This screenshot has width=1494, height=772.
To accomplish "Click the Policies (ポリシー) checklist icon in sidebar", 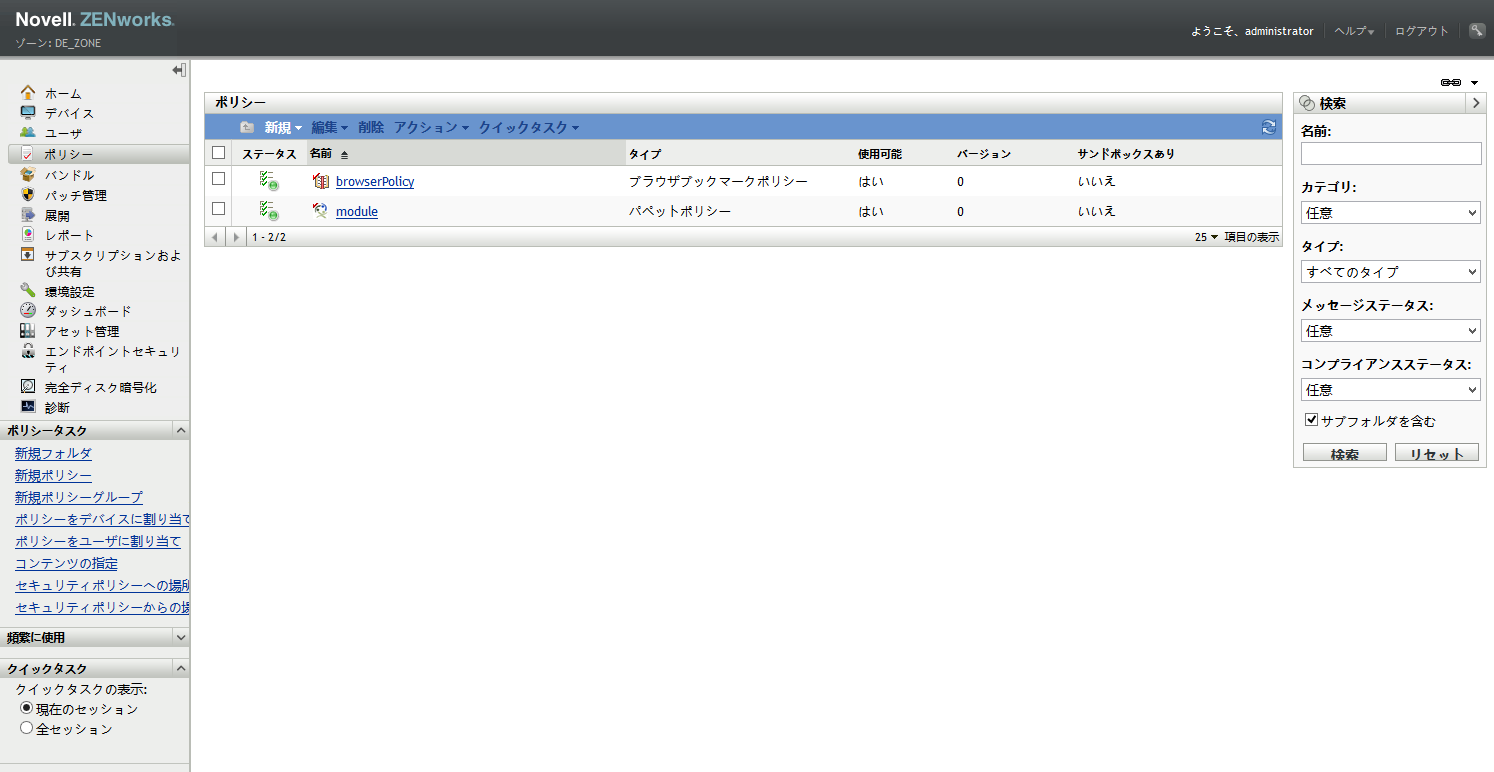I will click(28, 154).
